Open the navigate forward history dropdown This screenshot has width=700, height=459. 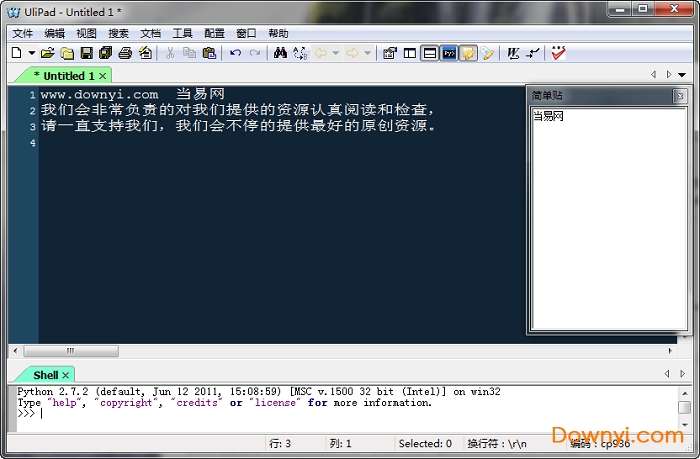pyautogui.click(x=367, y=53)
